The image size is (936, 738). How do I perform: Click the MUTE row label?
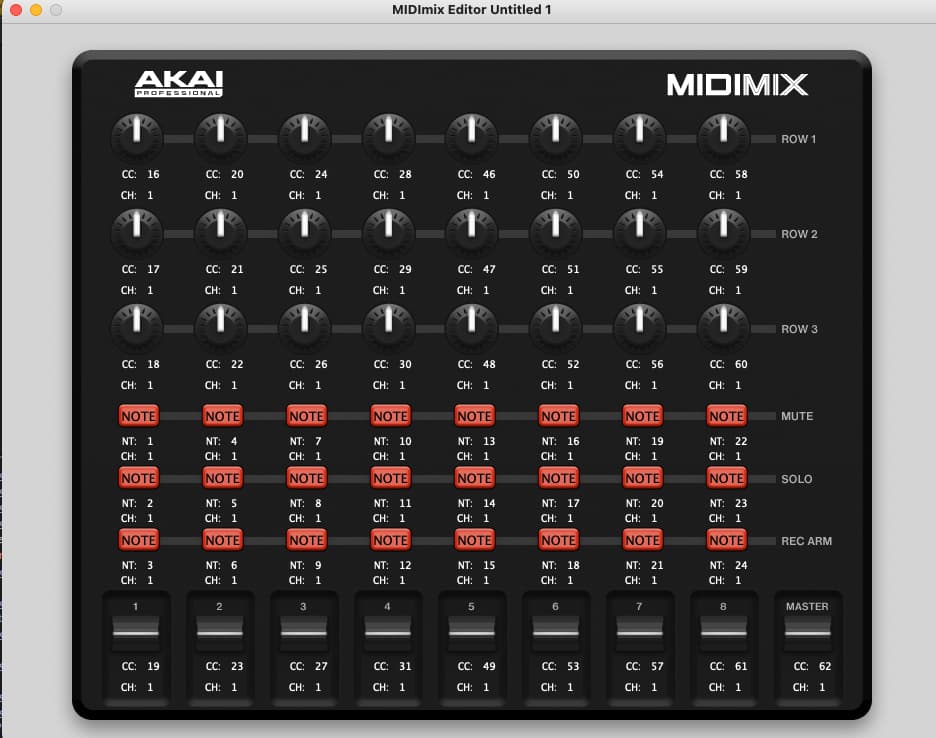797,416
